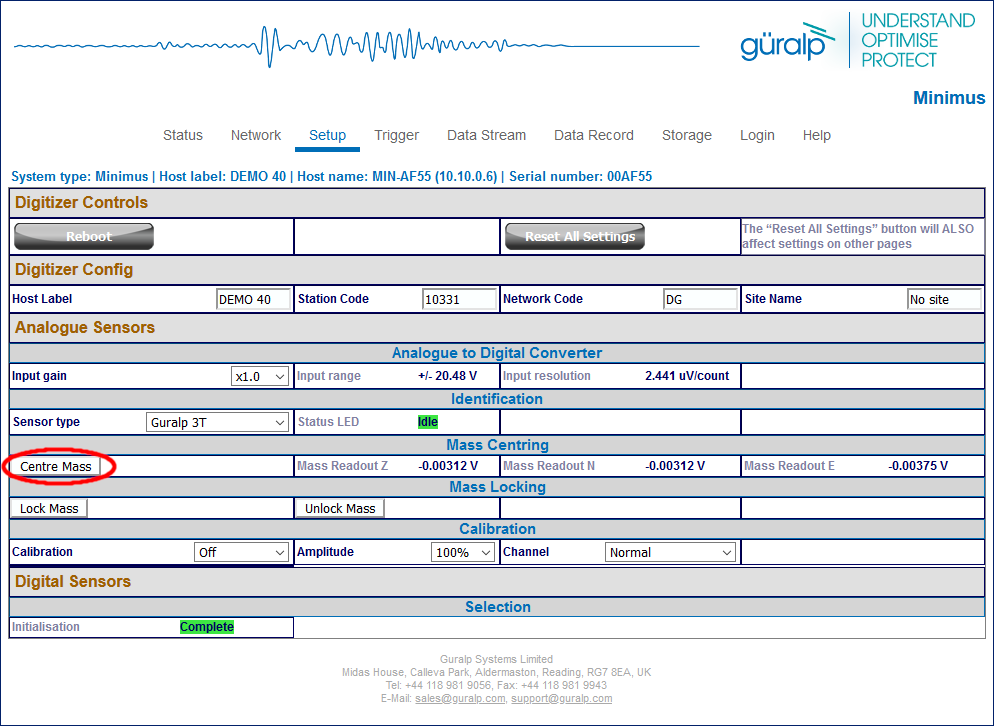
Task: Click the Analogue to Digital Converter heading
Action: (x=497, y=353)
